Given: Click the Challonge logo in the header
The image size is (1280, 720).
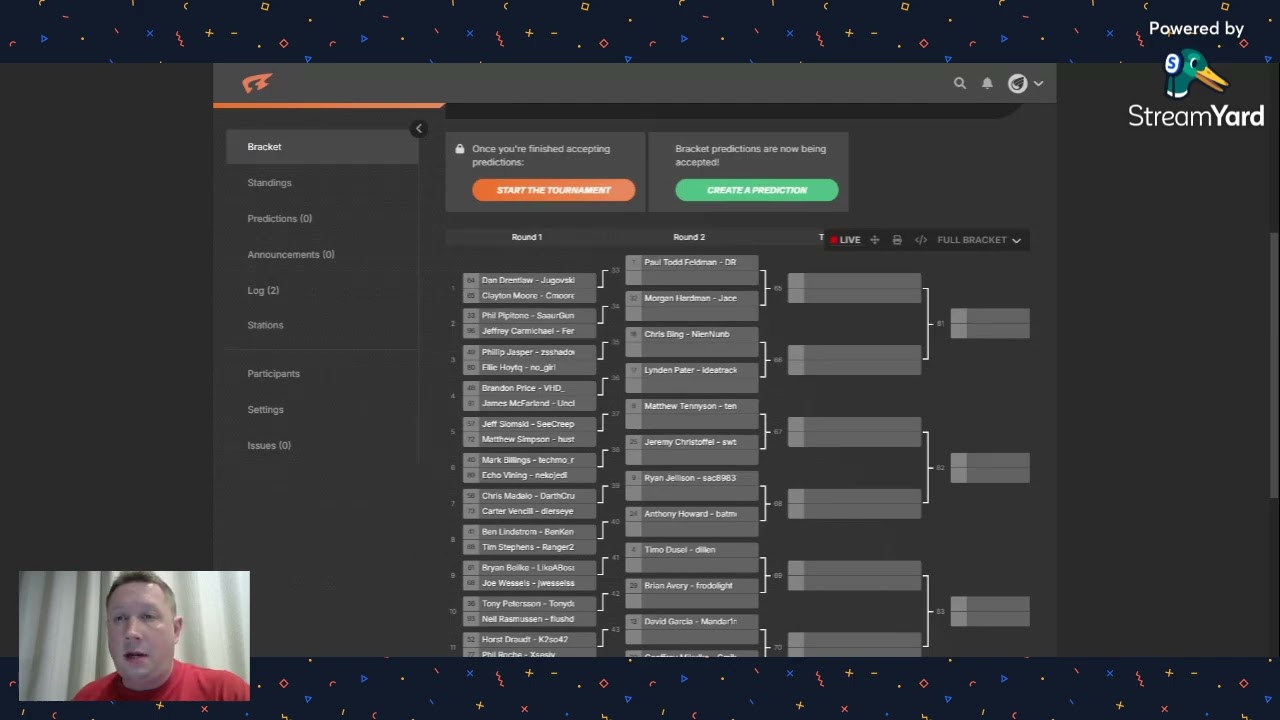Looking at the screenshot, I should (257, 83).
